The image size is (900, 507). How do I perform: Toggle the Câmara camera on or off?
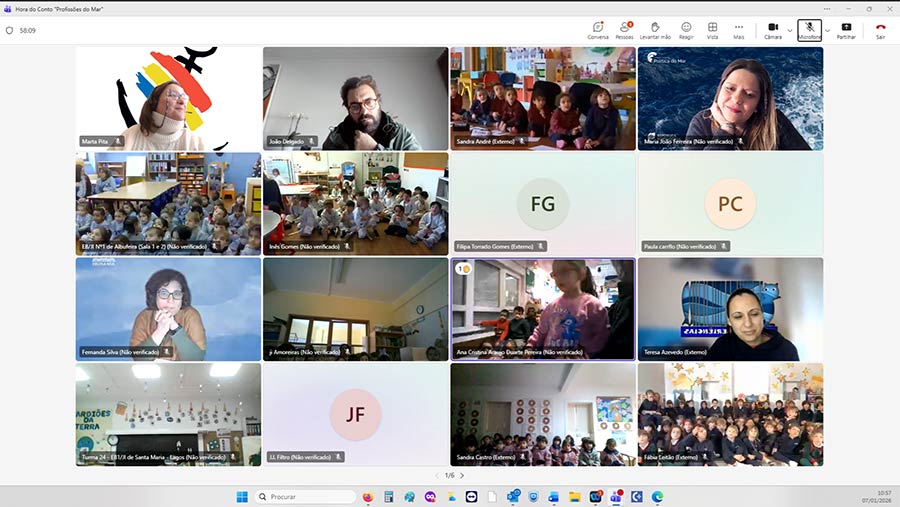[773, 30]
